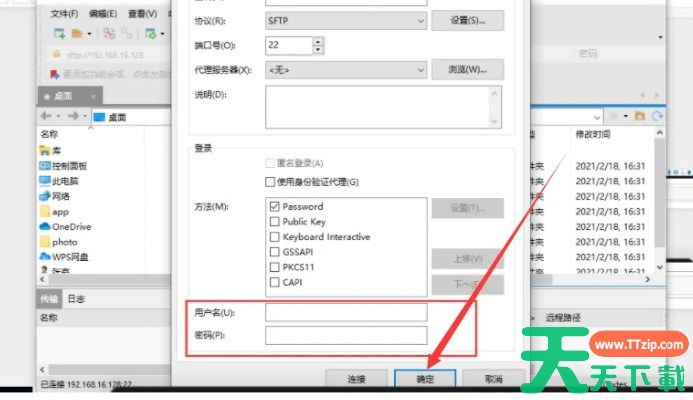Click the 确定 button
The width and height of the screenshot is (693, 400).
(425, 379)
